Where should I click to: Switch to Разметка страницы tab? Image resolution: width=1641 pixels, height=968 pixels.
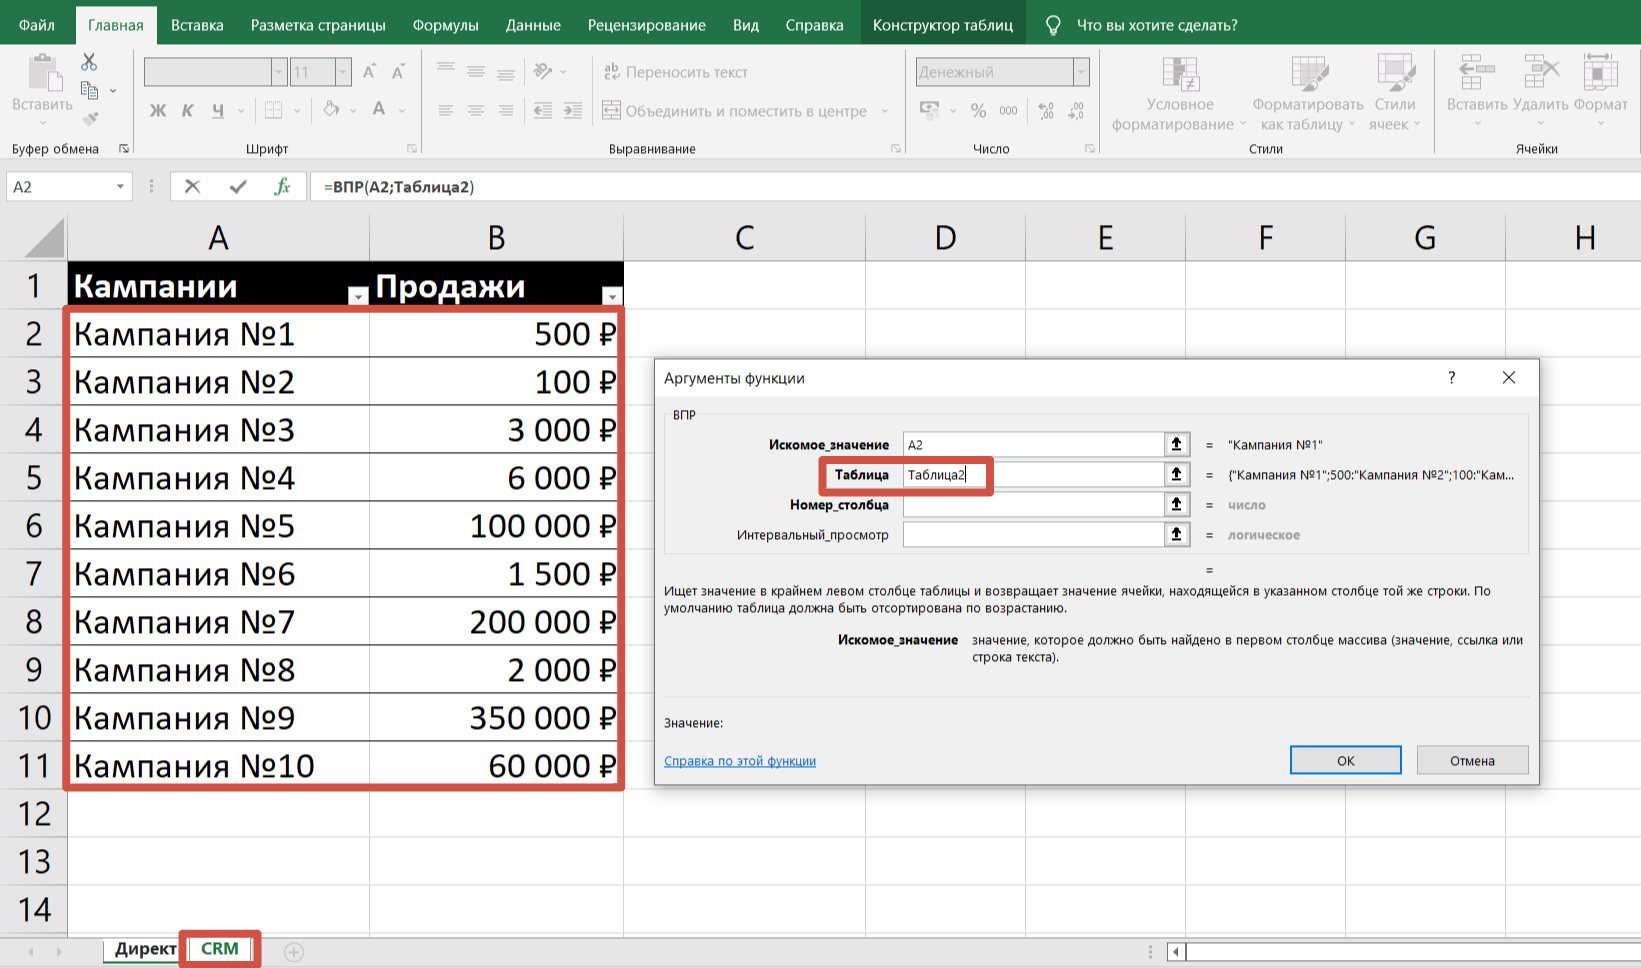pyautogui.click(x=318, y=25)
